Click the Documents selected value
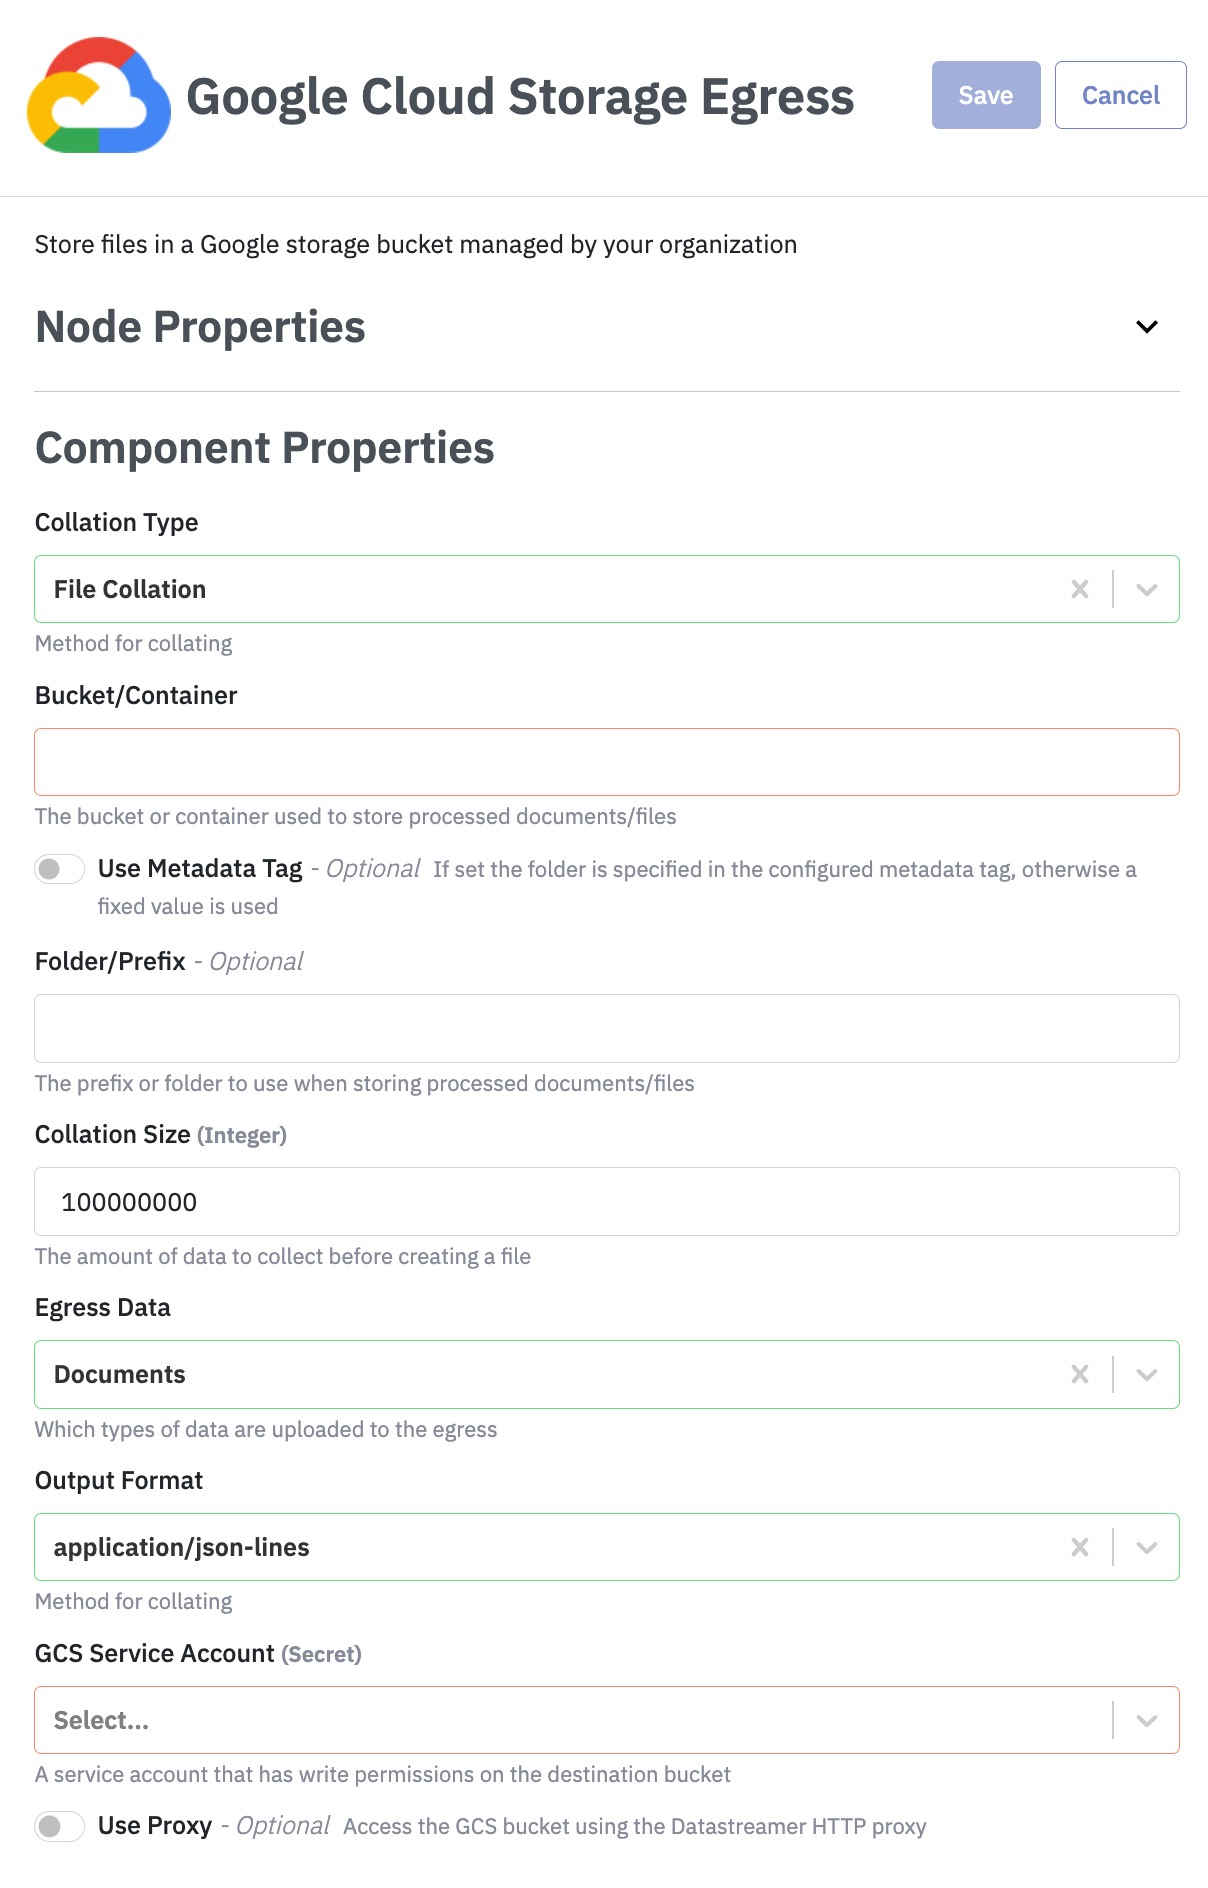 pyautogui.click(x=120, y=1374)
